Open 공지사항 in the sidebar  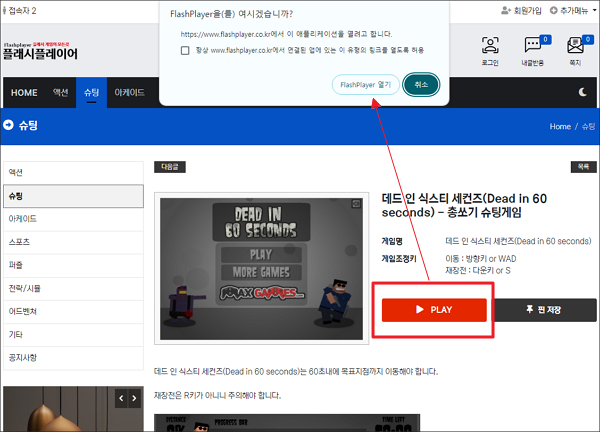pyautogui.click(x=73, y=358)
